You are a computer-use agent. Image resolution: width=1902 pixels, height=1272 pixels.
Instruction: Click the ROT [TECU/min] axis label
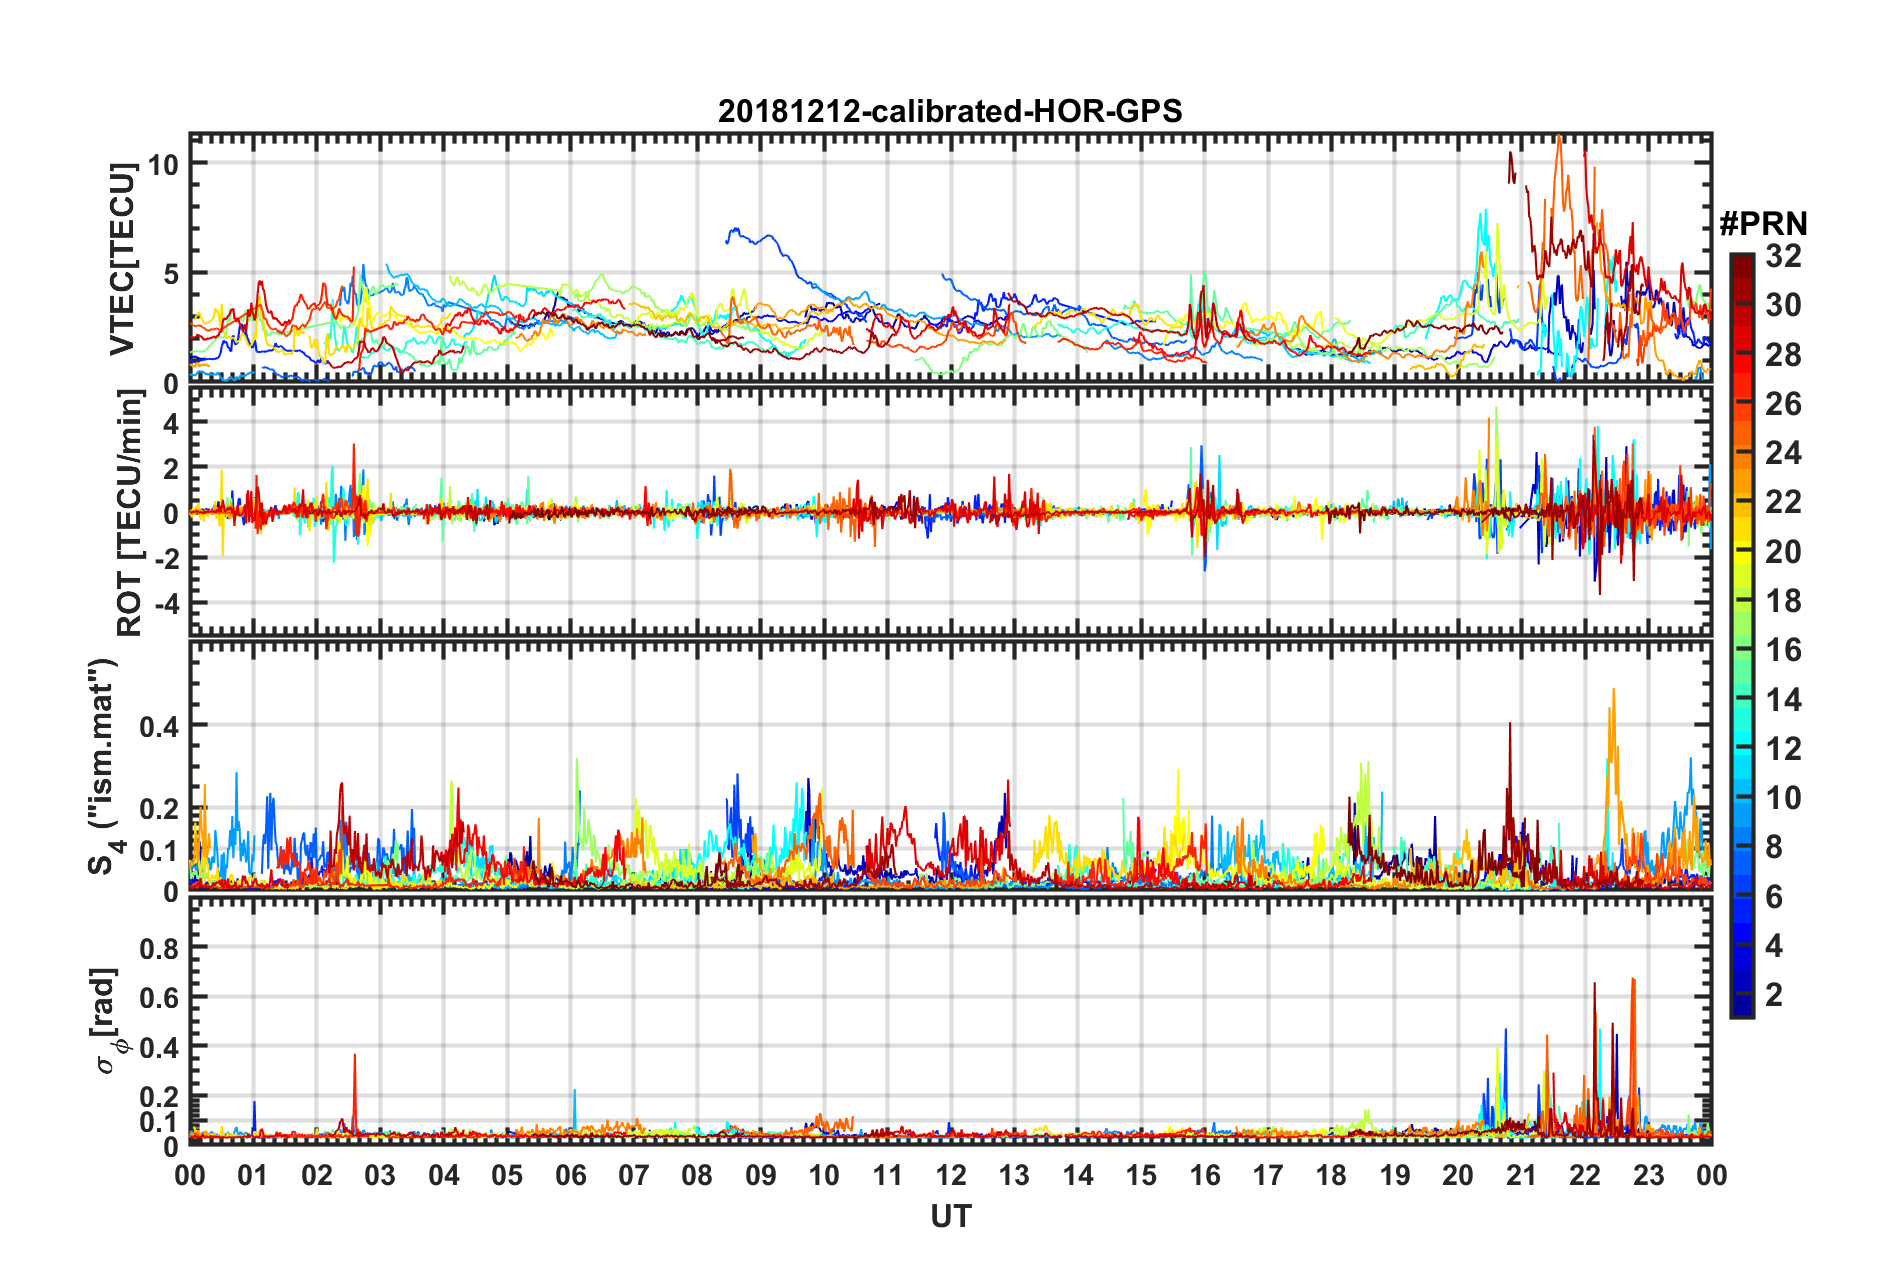(129, 513)
